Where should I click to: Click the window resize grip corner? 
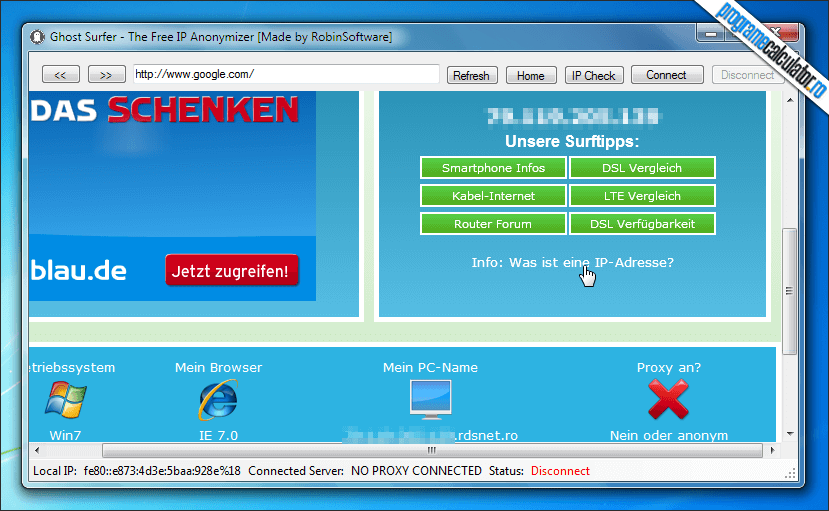pos(790,473)
